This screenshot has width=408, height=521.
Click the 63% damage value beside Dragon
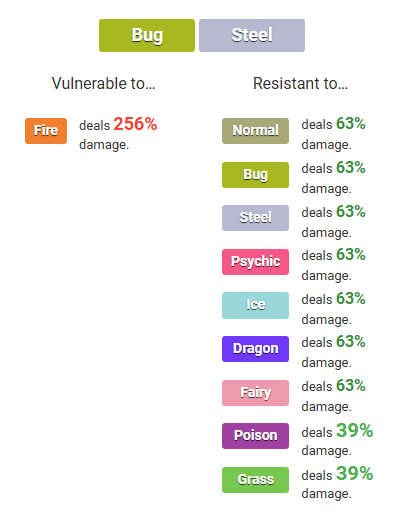pos(351,342)
